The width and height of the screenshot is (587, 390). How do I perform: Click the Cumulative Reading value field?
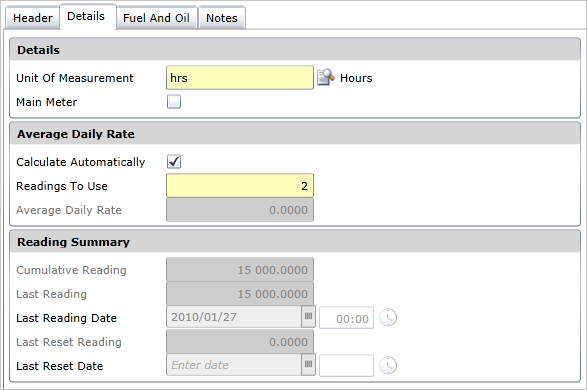pyautogui.click(x=240, y=269)
